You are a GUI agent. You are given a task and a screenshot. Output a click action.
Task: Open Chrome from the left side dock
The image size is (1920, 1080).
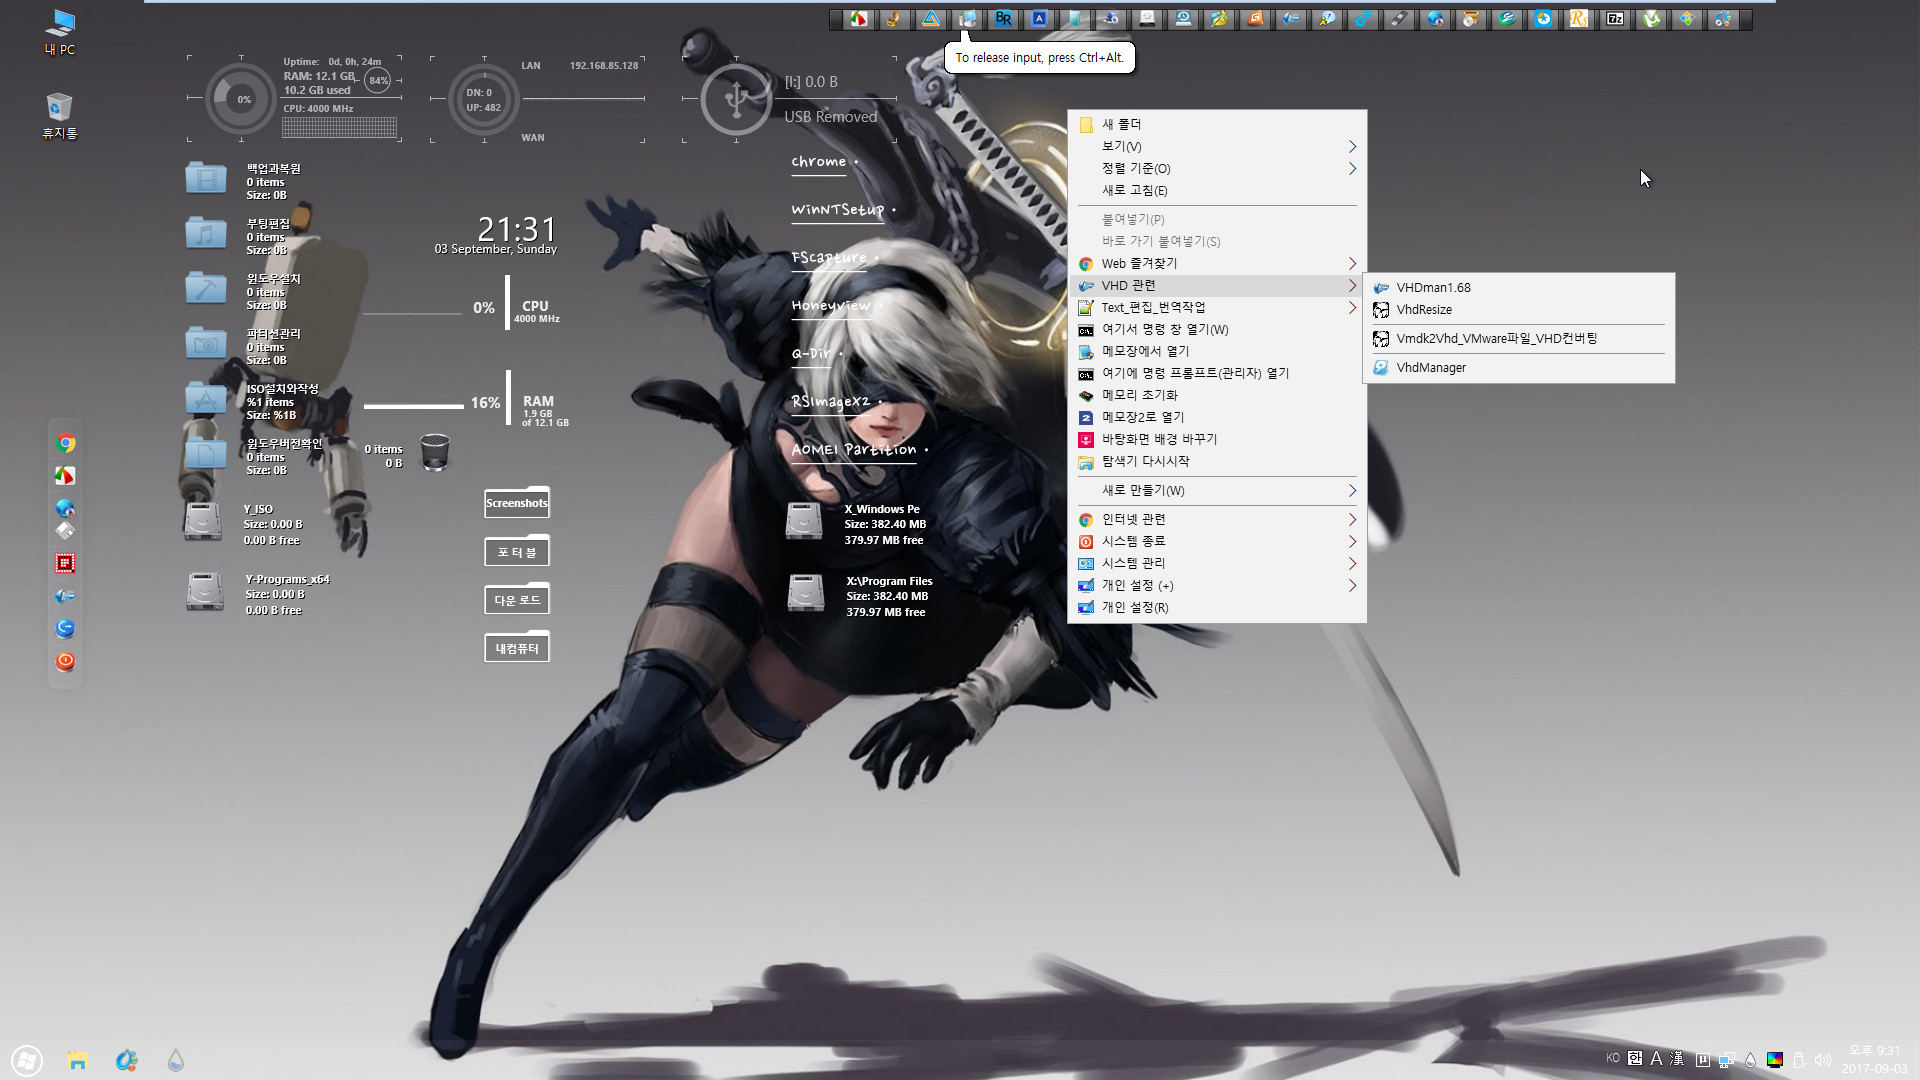[65, 443]
